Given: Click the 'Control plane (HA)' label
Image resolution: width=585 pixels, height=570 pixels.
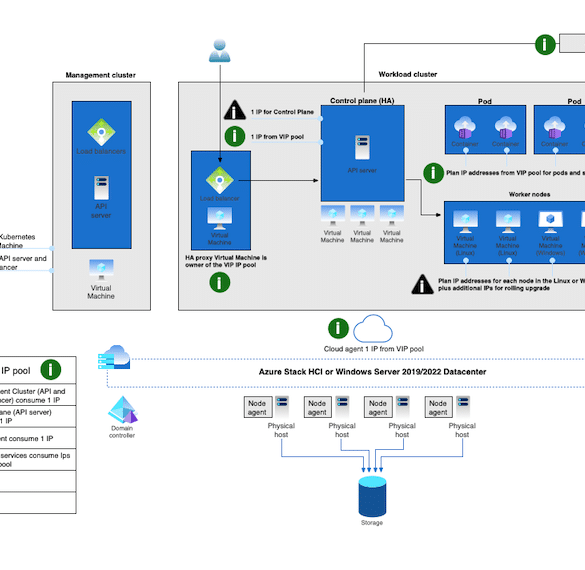Looking at the screenshot, I should (x=362, y=101).
